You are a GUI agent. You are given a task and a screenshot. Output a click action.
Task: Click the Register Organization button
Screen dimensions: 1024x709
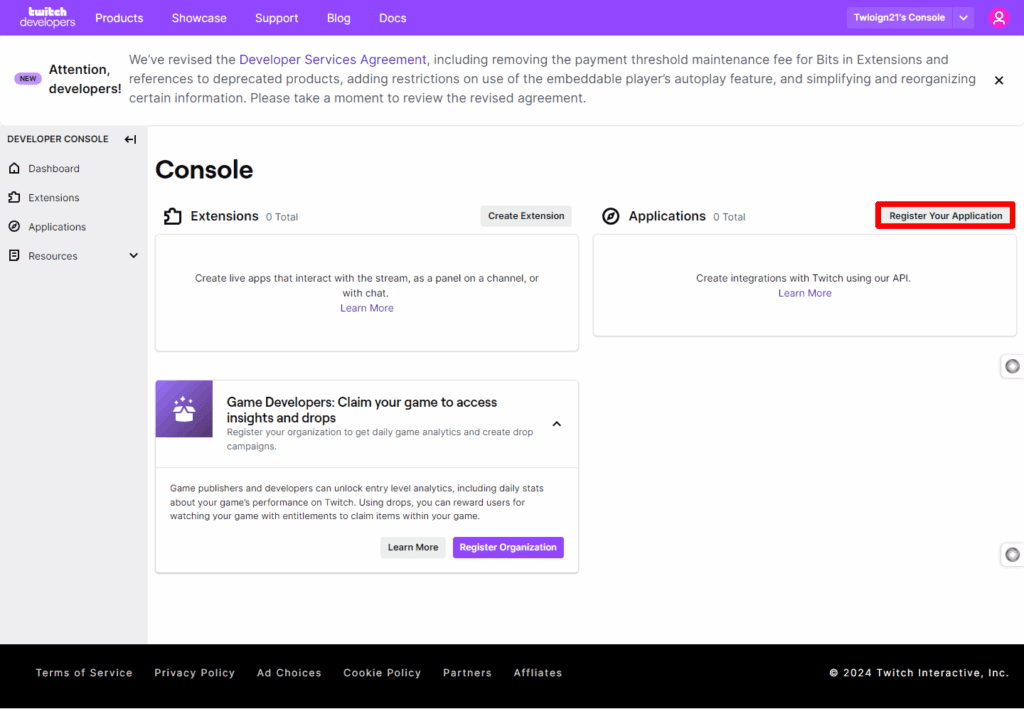pyautogui.click(x=508, y=547)
